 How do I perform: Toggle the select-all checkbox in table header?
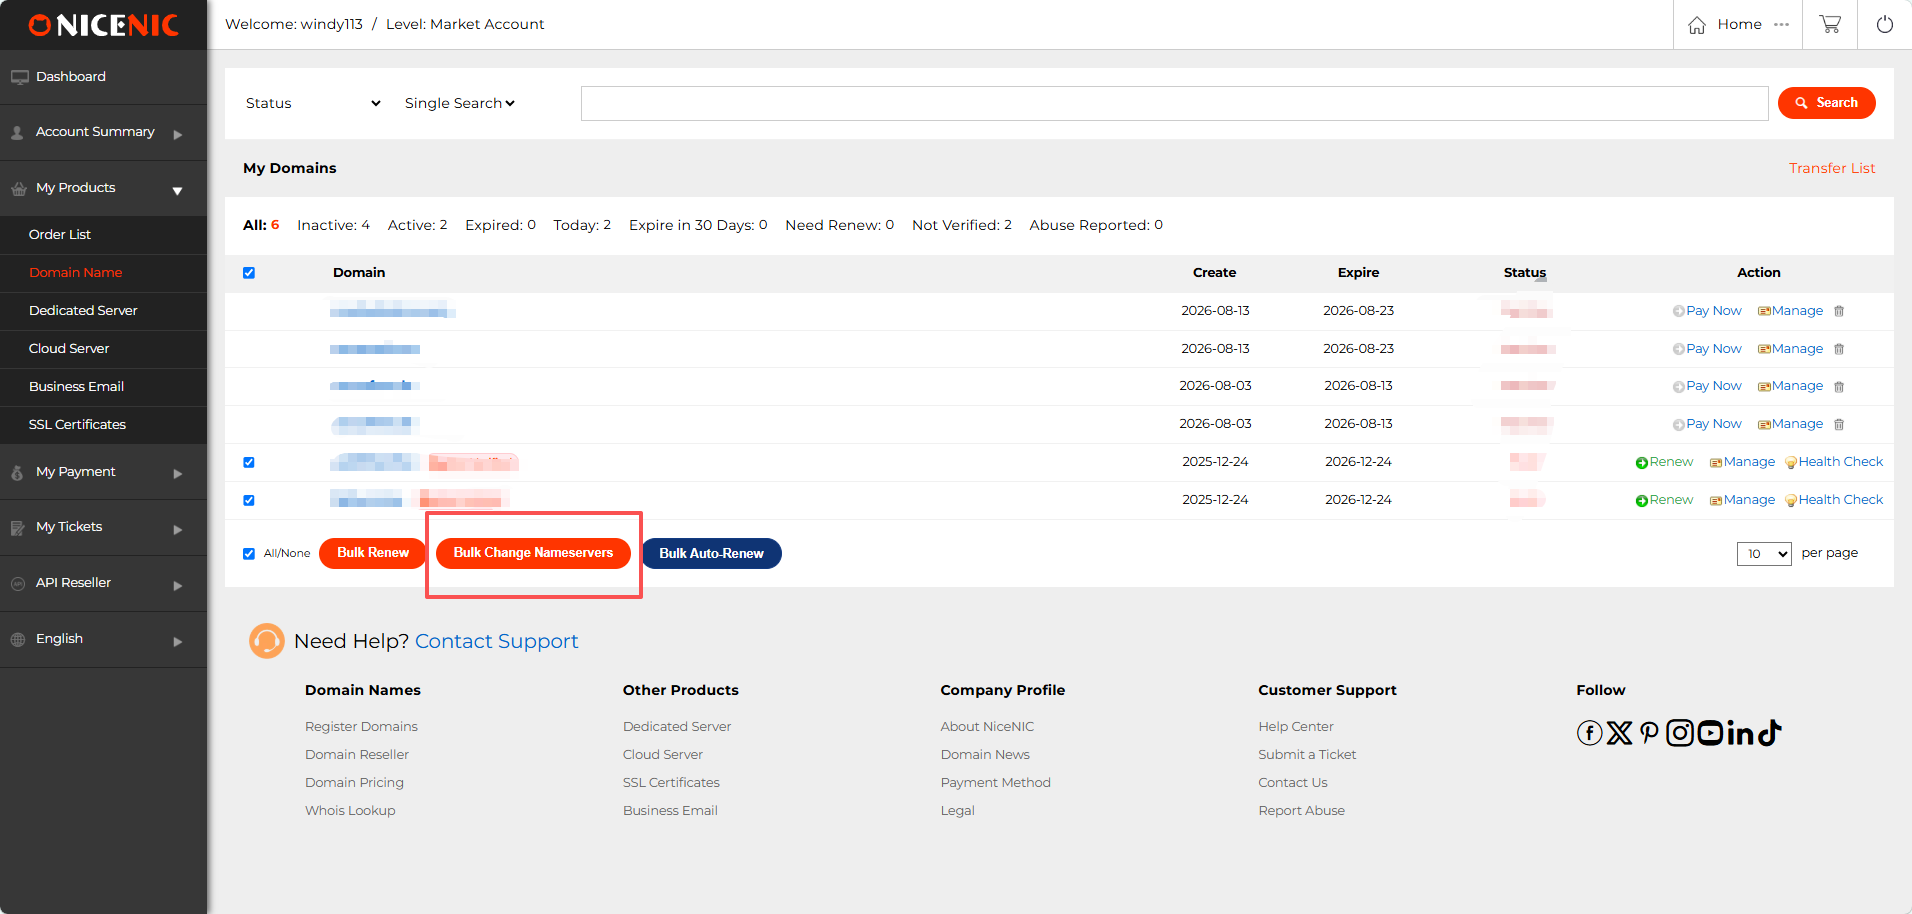point(249,273)
